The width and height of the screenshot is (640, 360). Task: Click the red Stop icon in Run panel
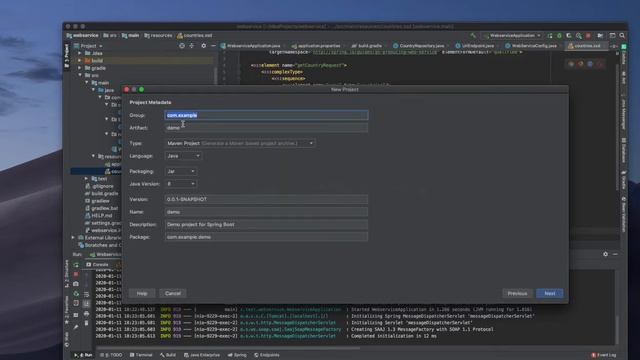tap(76, 274)
